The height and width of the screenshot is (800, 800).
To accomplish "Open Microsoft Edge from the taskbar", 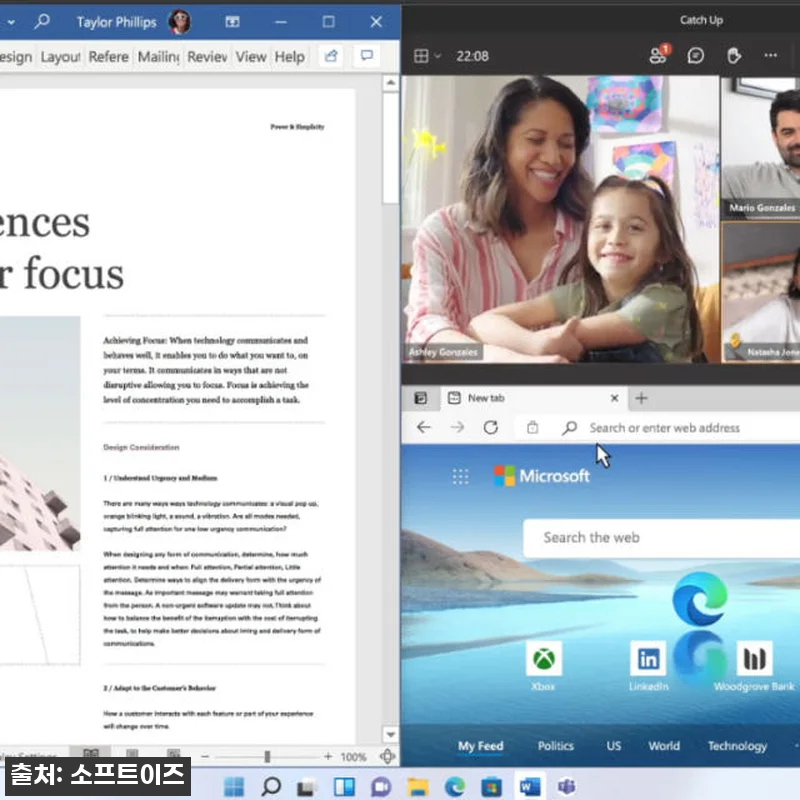I will coord(455,786).
